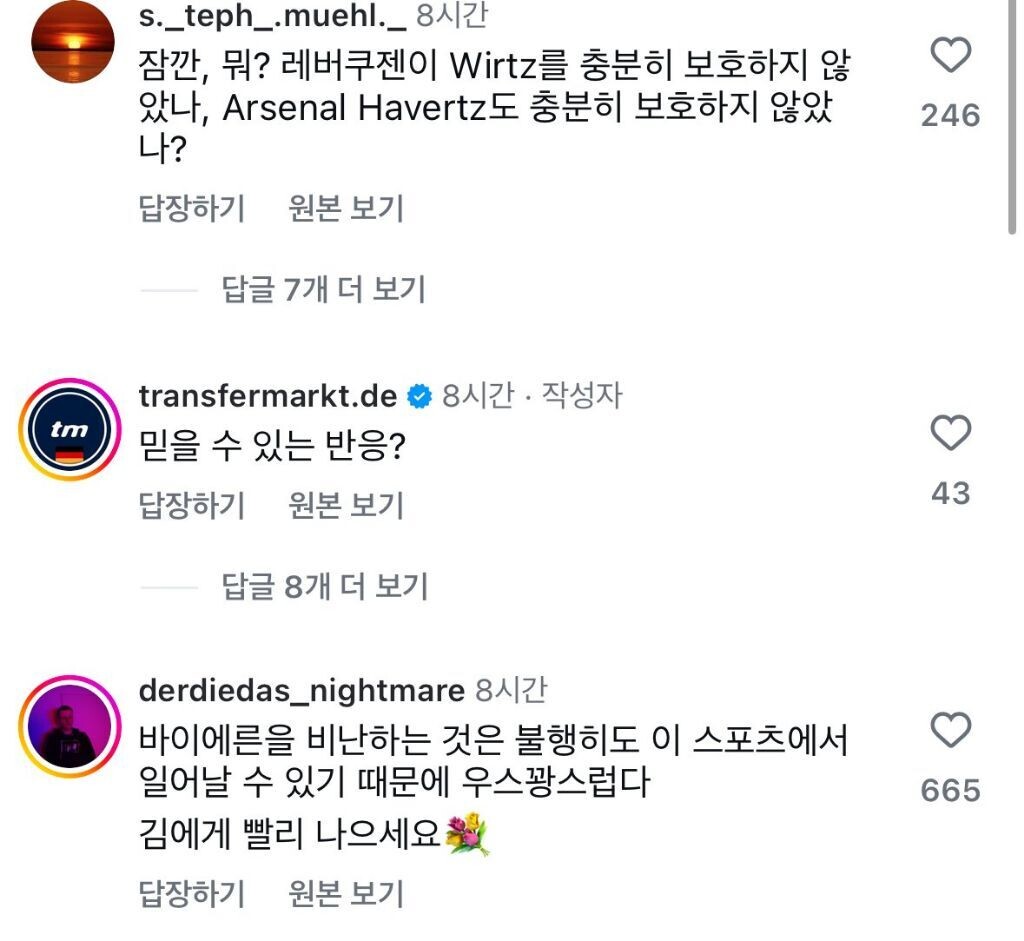Viewport: 1024px width, 941px height.
Task: Show original of Wirtz comment via 원본 보기
Action: (x=346, y=209)
